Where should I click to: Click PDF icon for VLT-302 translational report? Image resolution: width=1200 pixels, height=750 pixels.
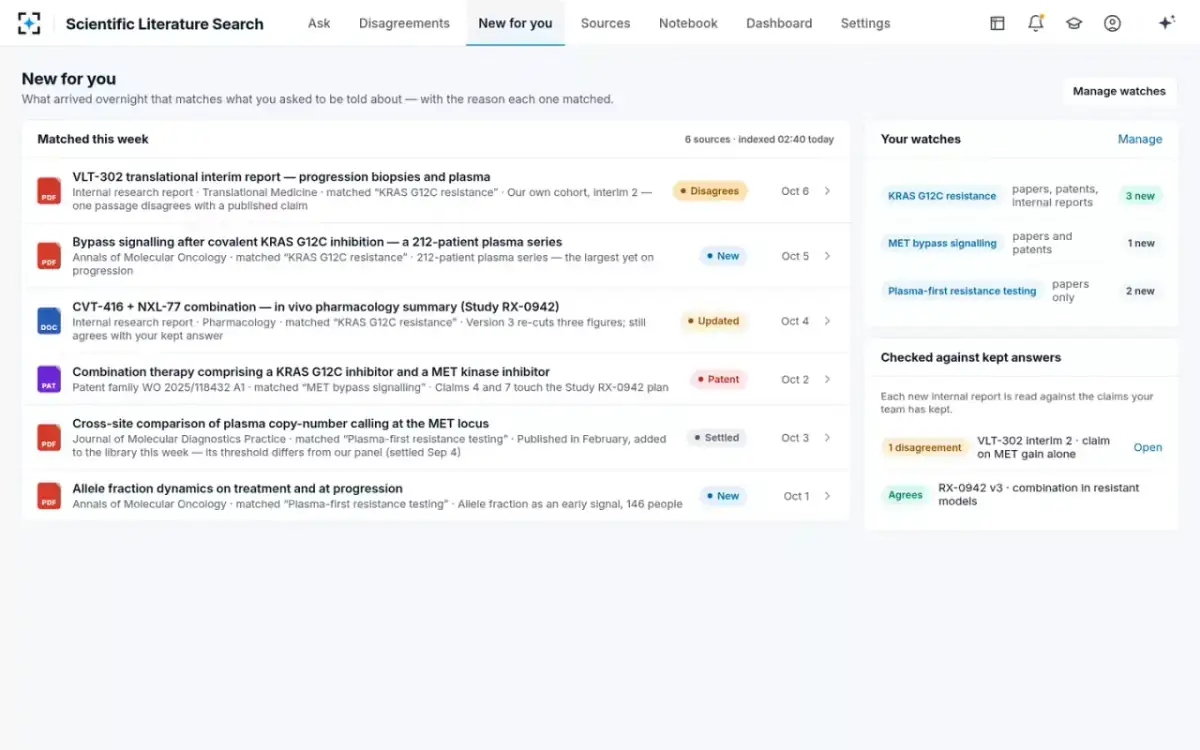(49, 190)
